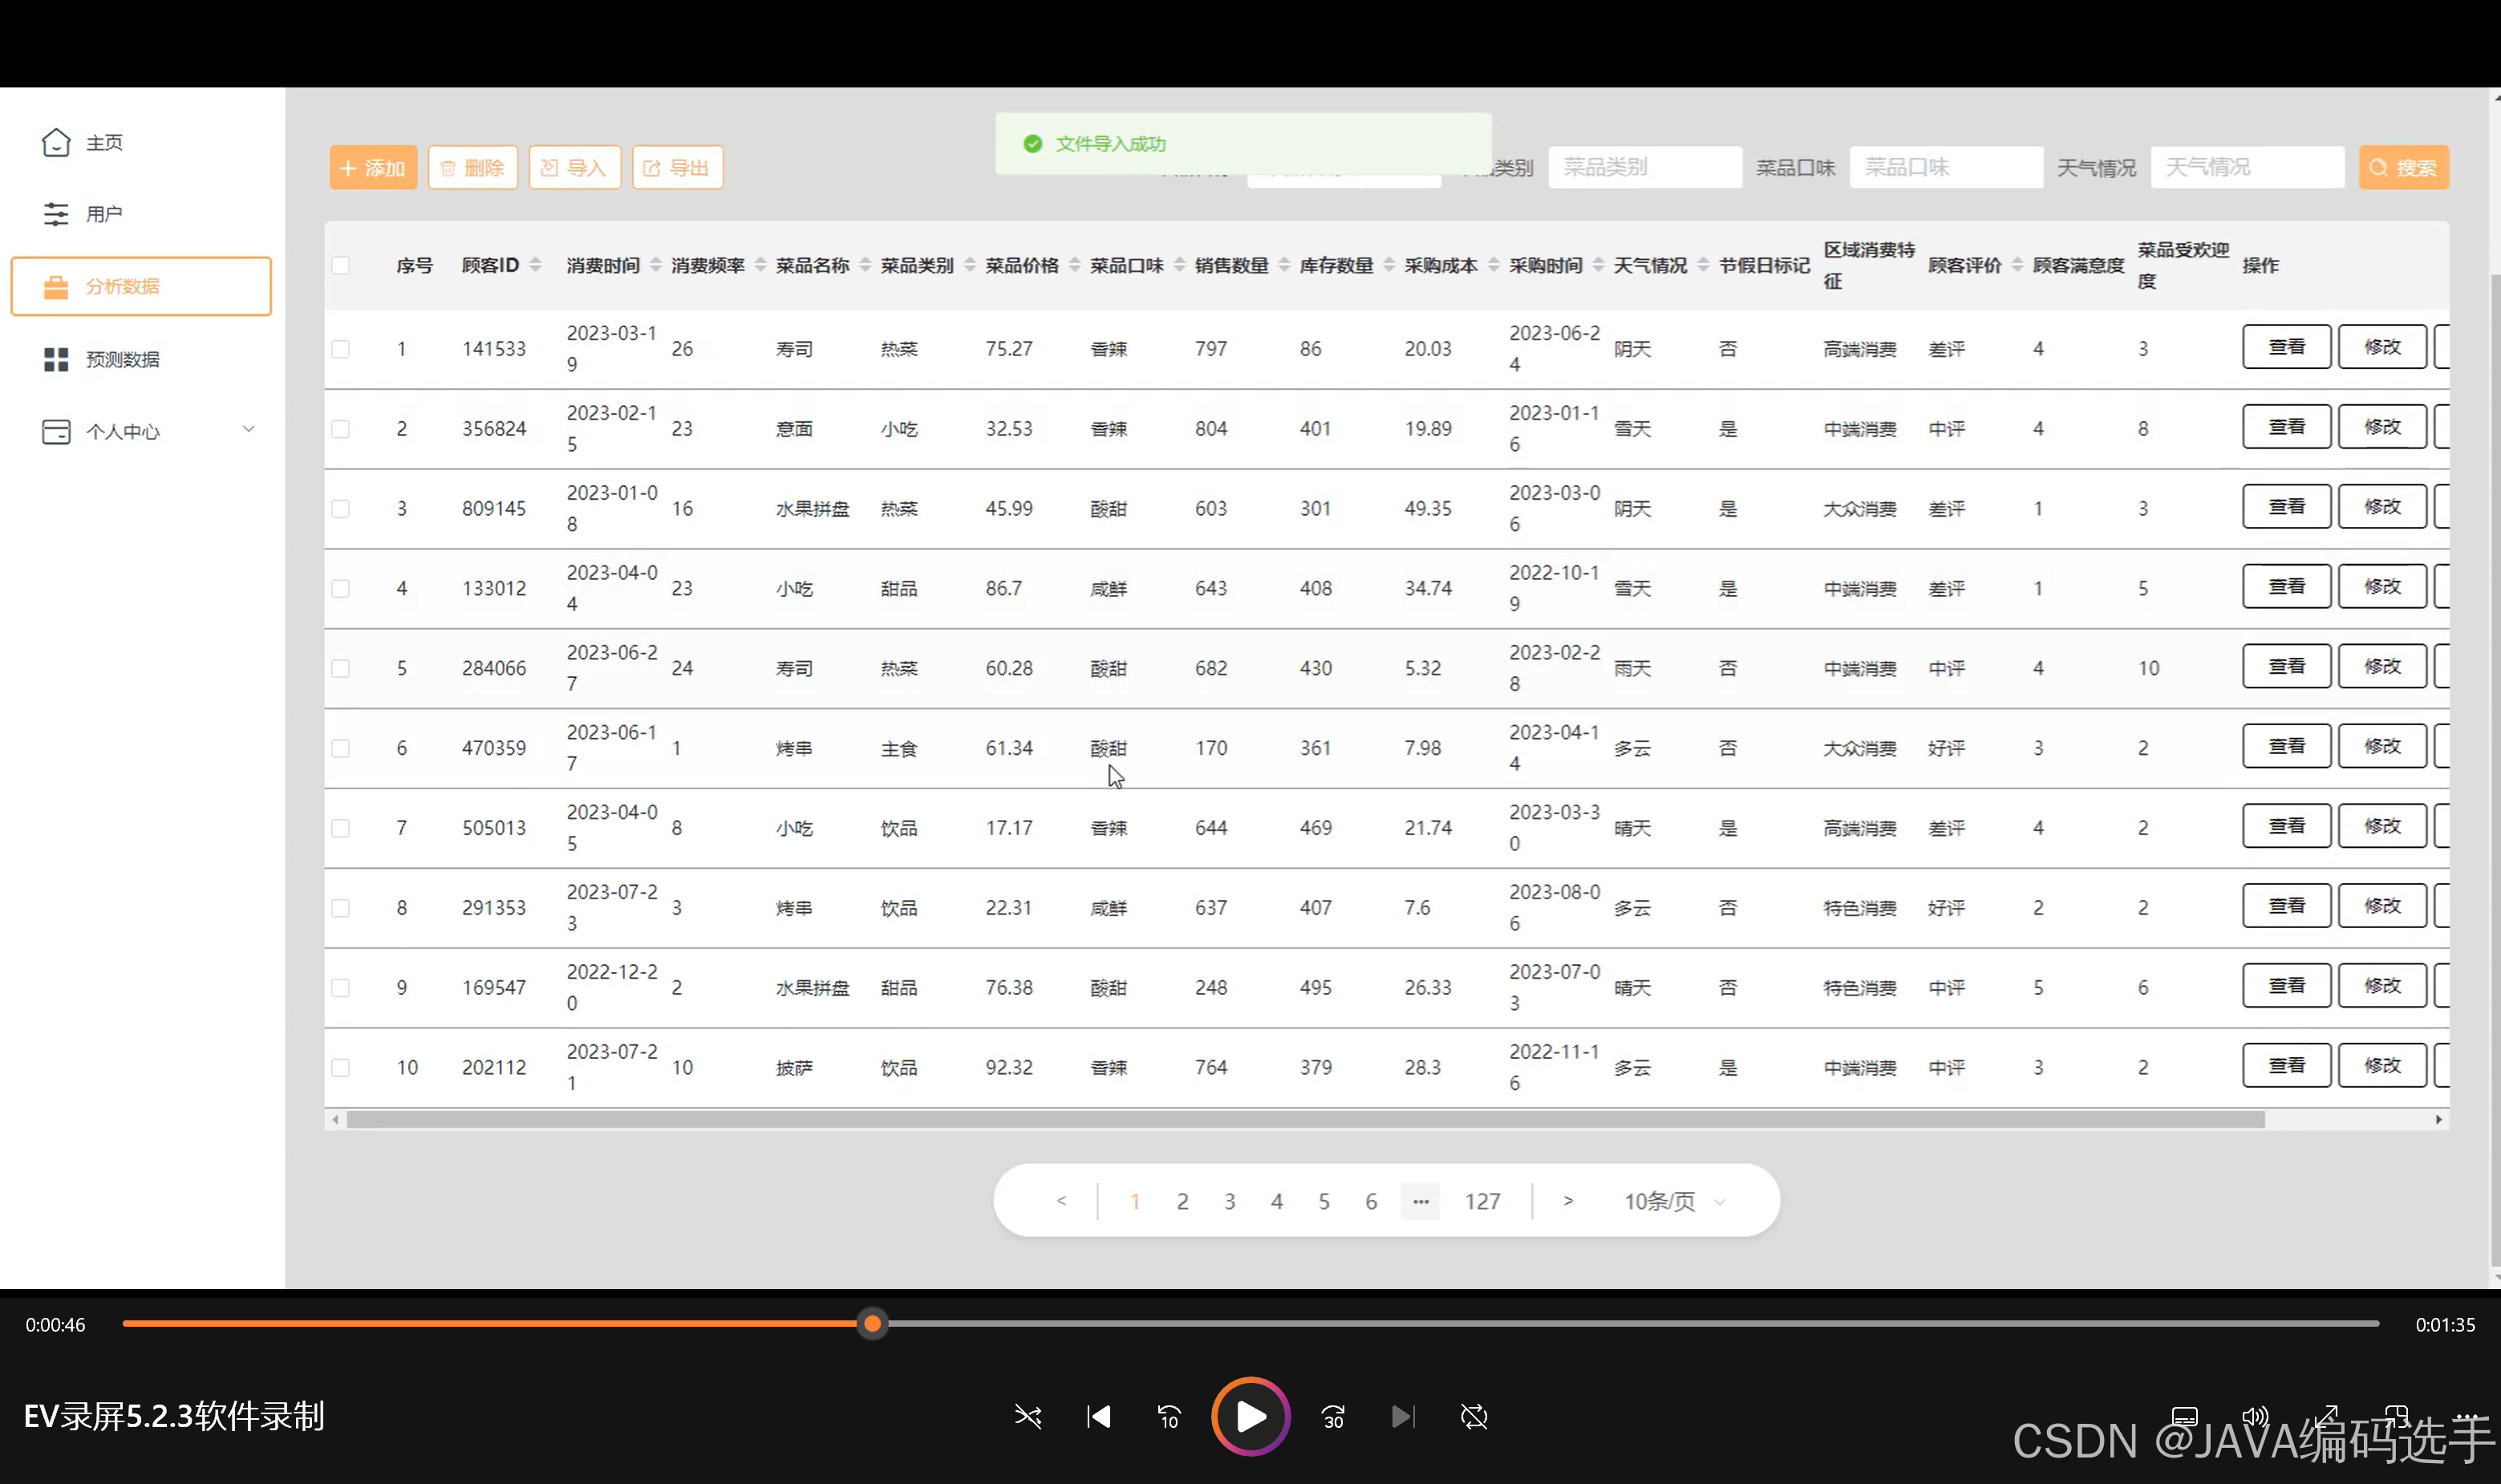Click the 菜品口味 search input field
This screenshot has width=2501, height=1484.
pyautogui.click(x=1945, y=167)
